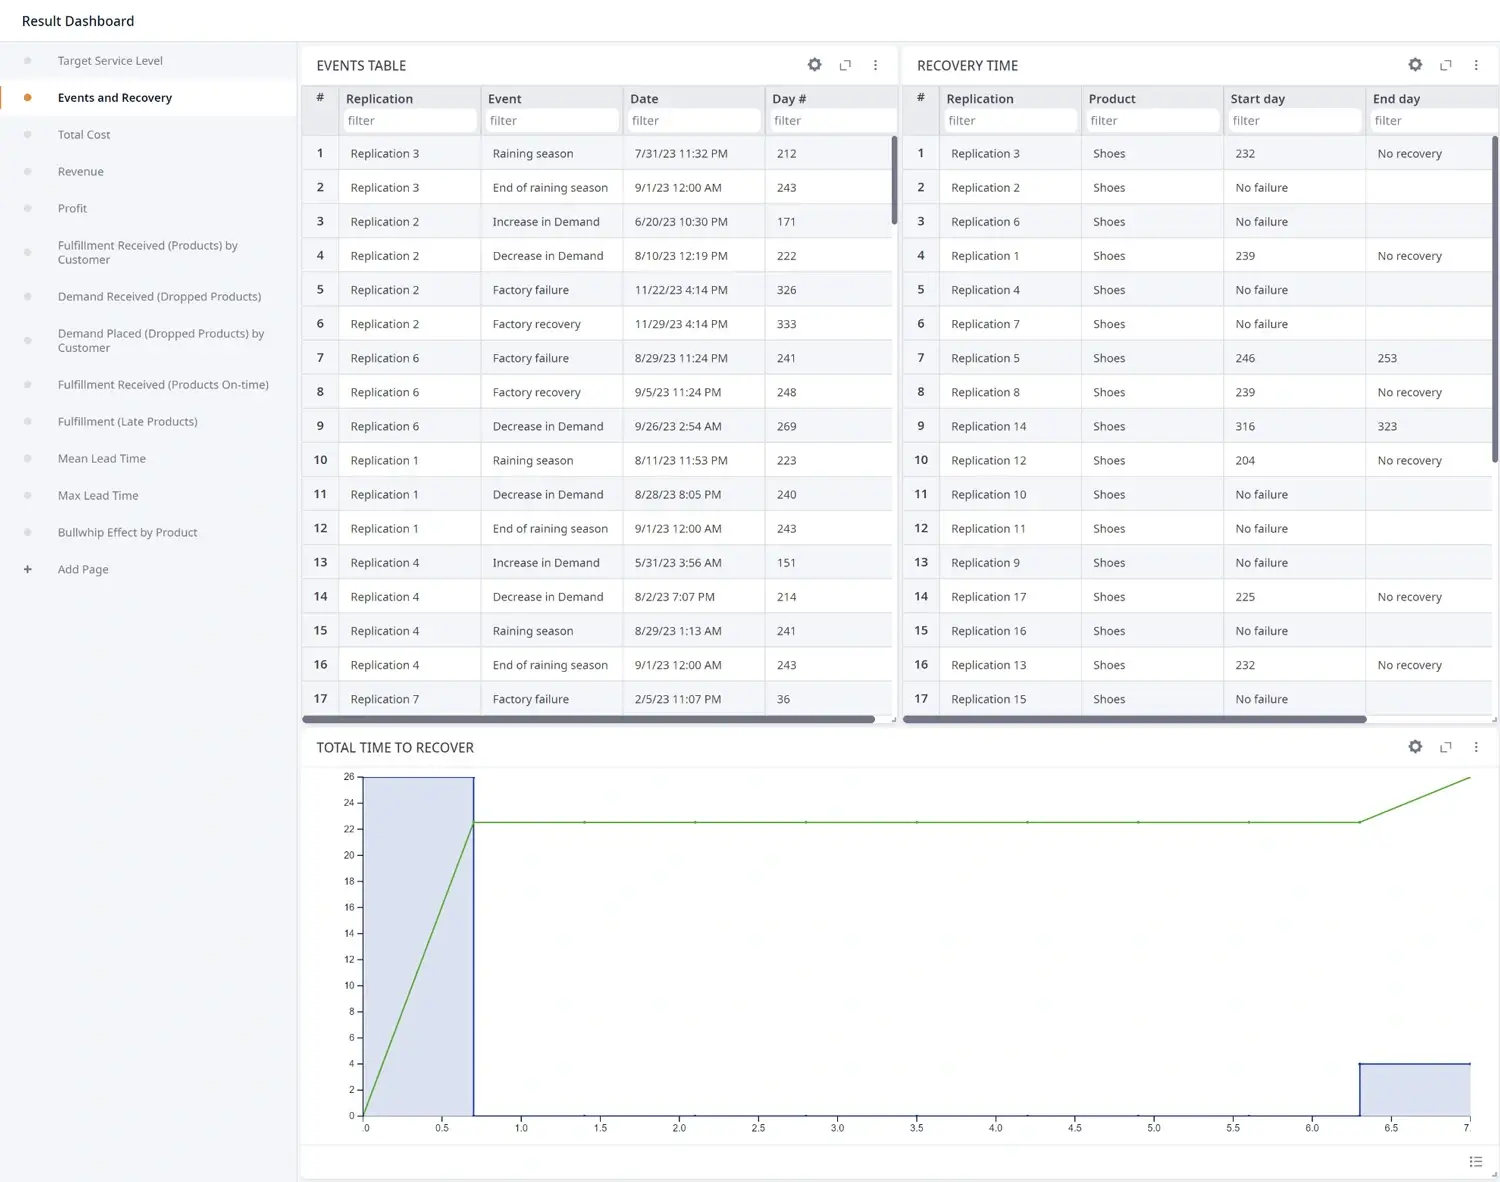Expand the Total Time to Recover chart
The image size is (1500, 1182).
coord(1445,747)
